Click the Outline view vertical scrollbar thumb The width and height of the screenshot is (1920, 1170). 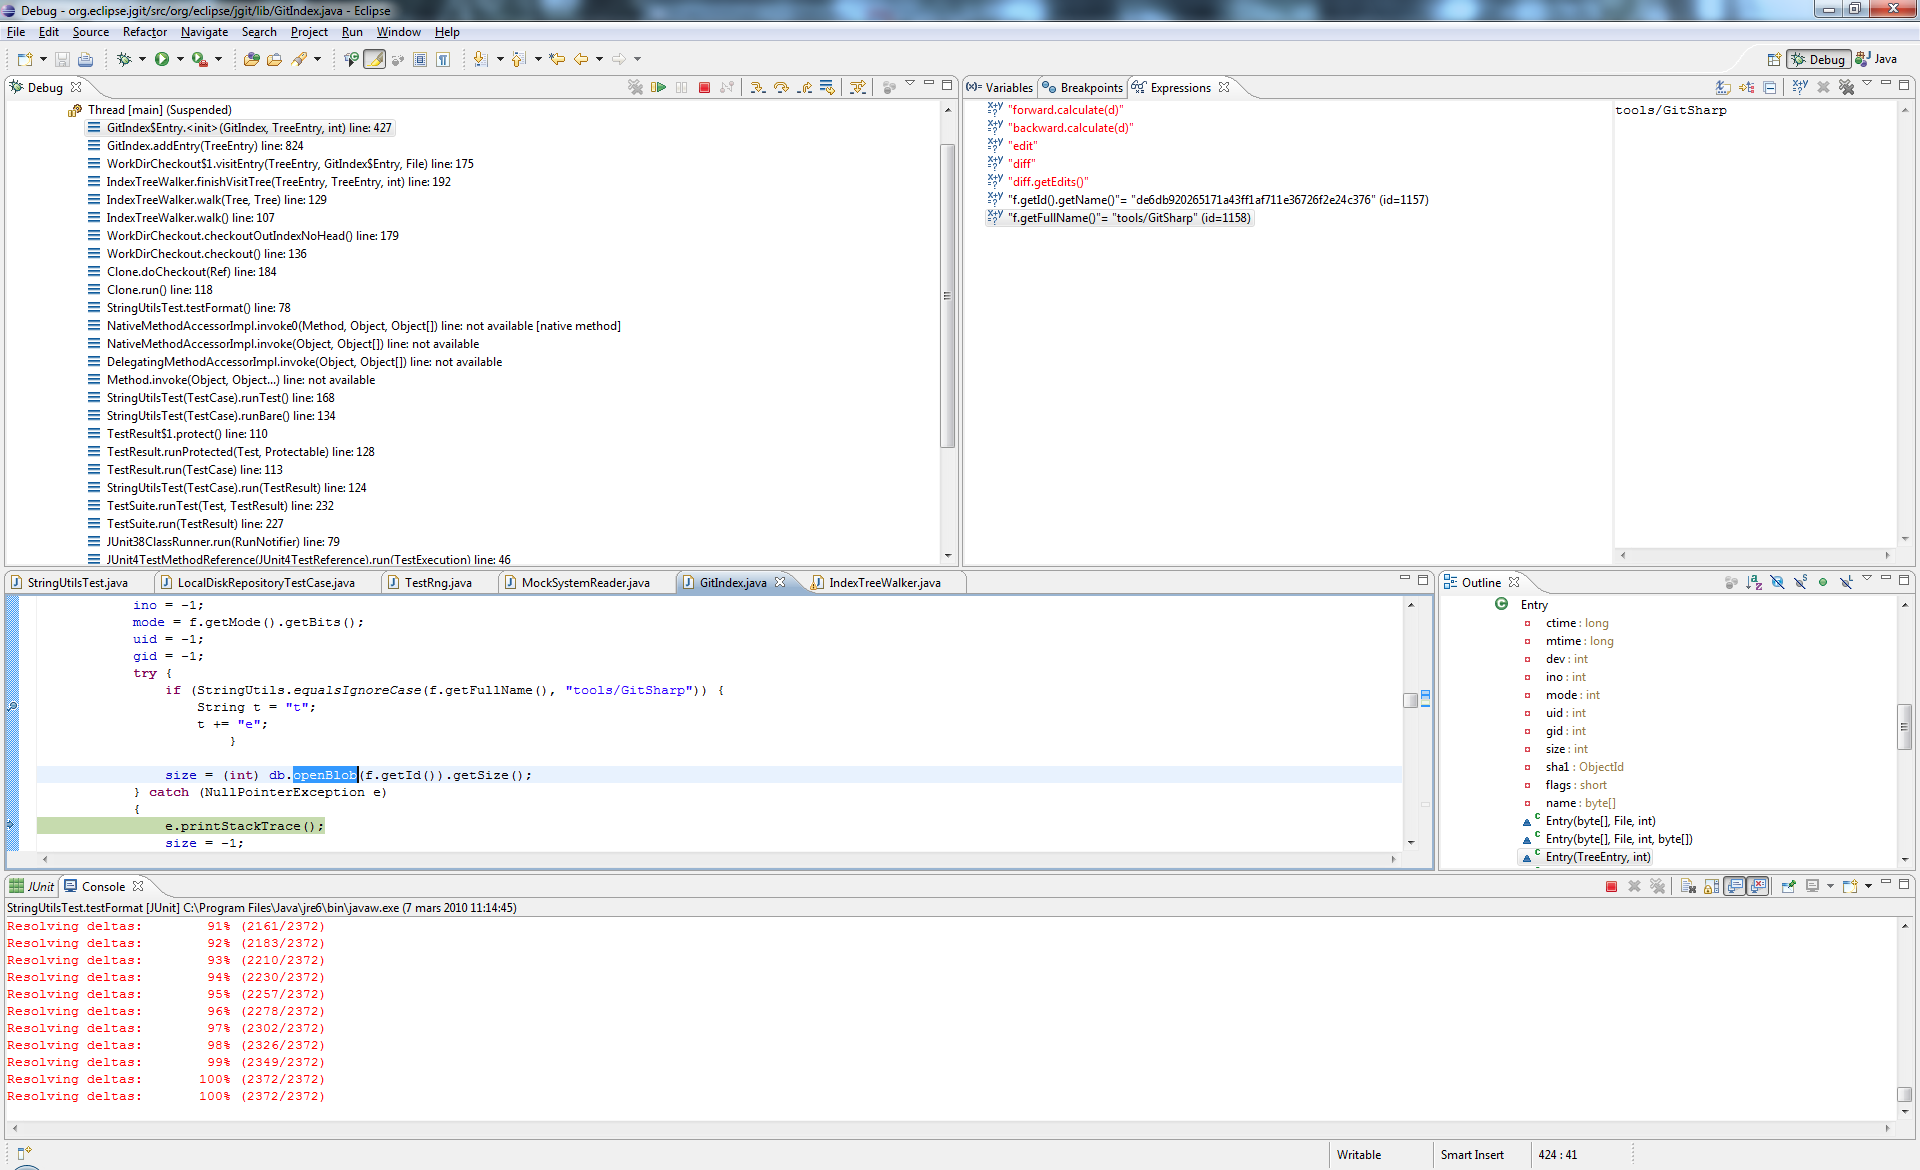pos(1904,727)
